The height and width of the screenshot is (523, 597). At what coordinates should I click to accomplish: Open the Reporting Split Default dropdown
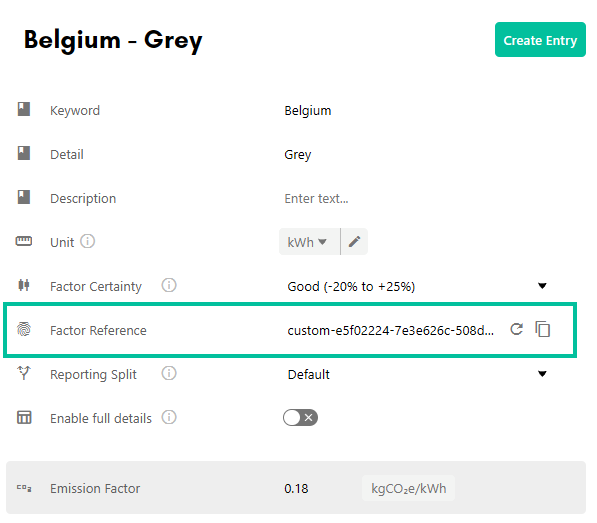click(x=417, y=374)
